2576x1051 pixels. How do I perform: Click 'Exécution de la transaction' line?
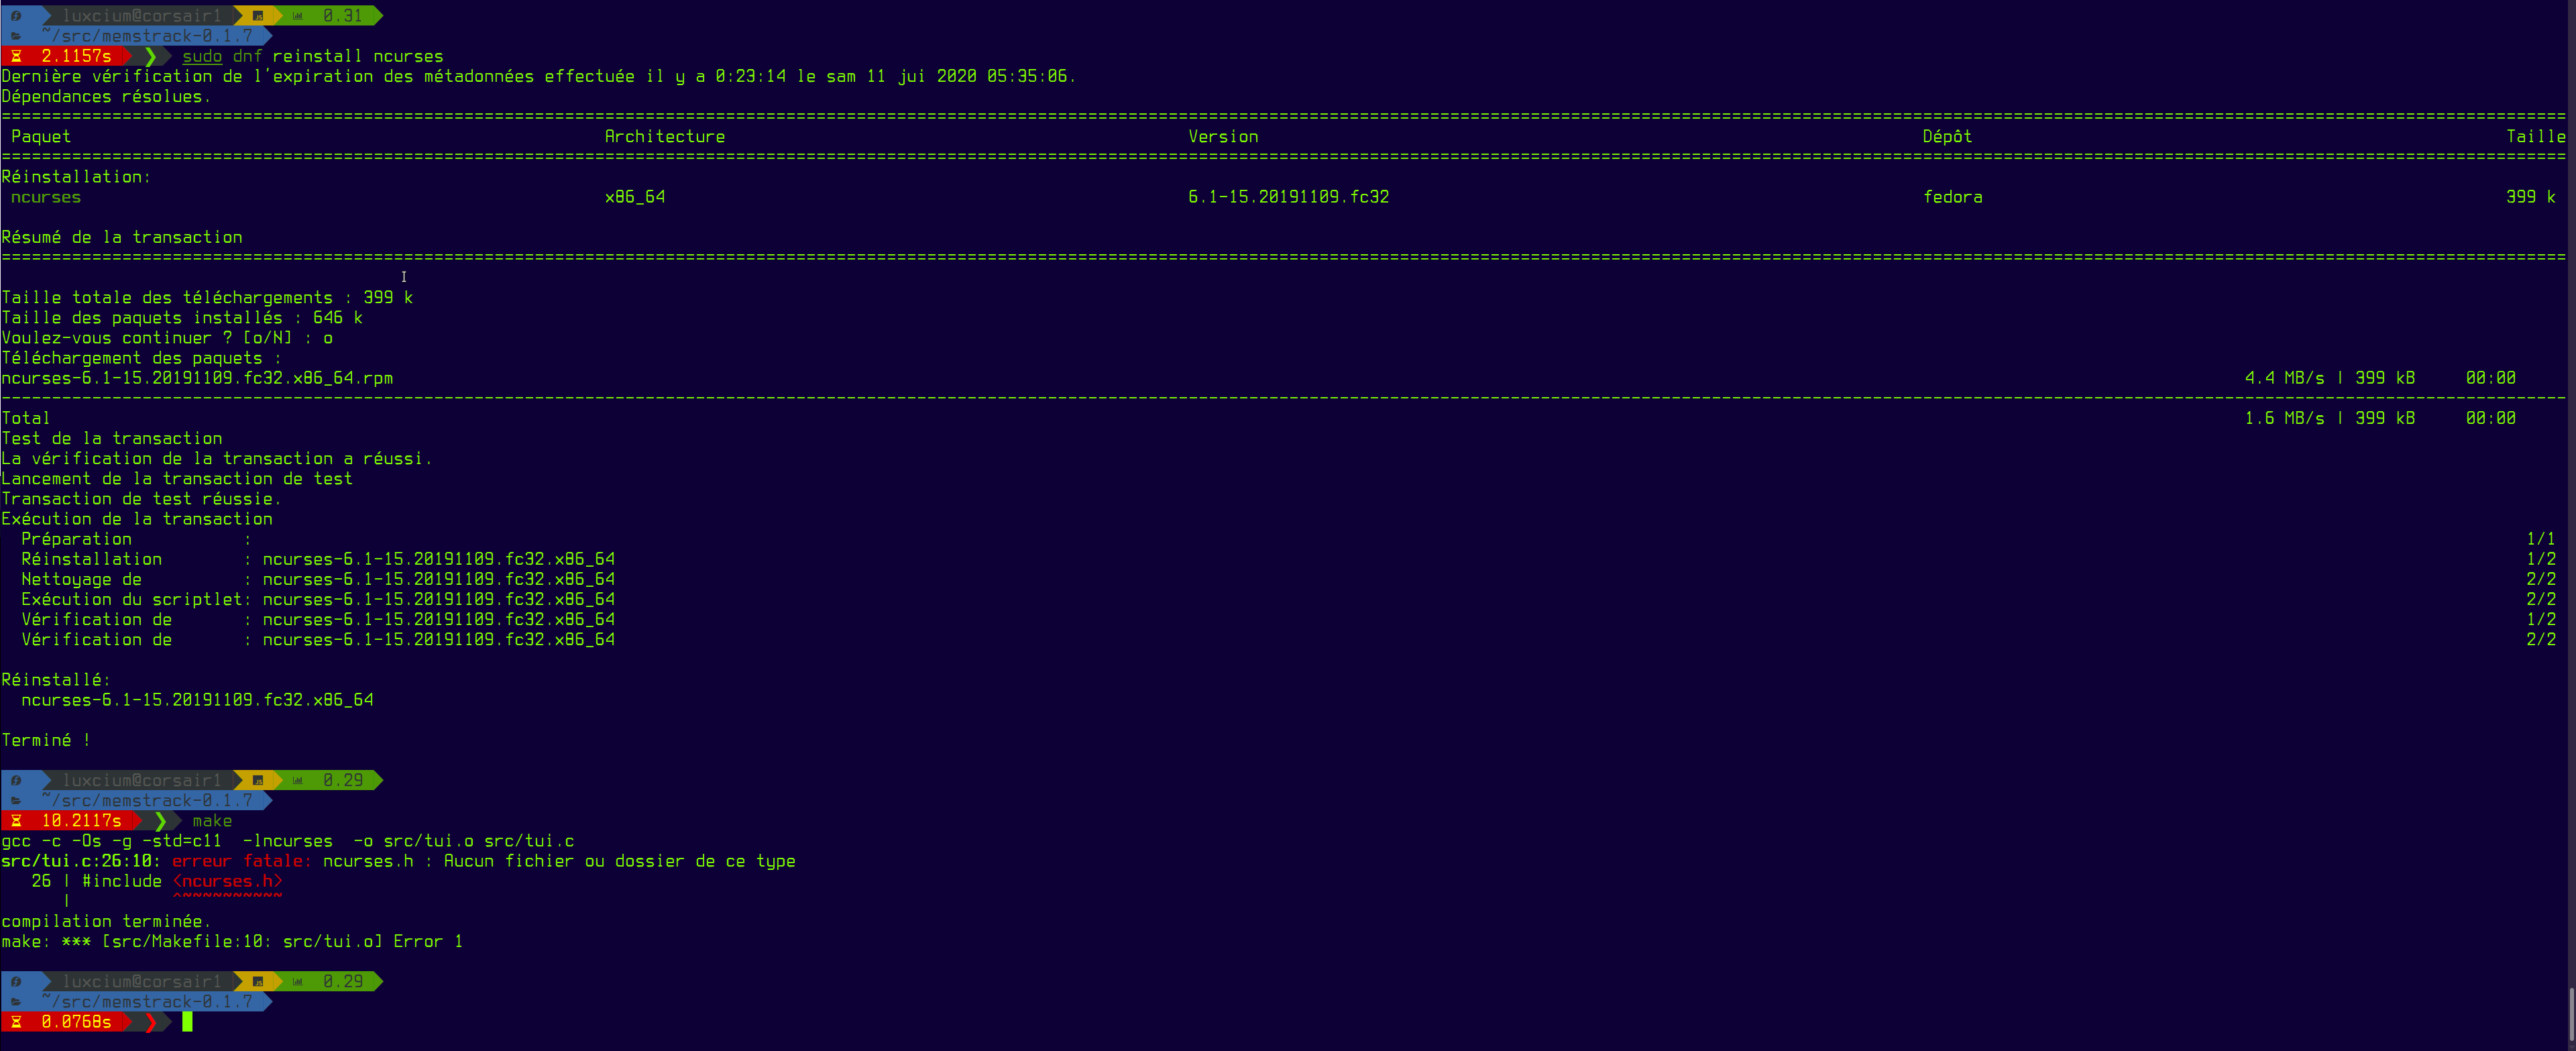point(137,518)
